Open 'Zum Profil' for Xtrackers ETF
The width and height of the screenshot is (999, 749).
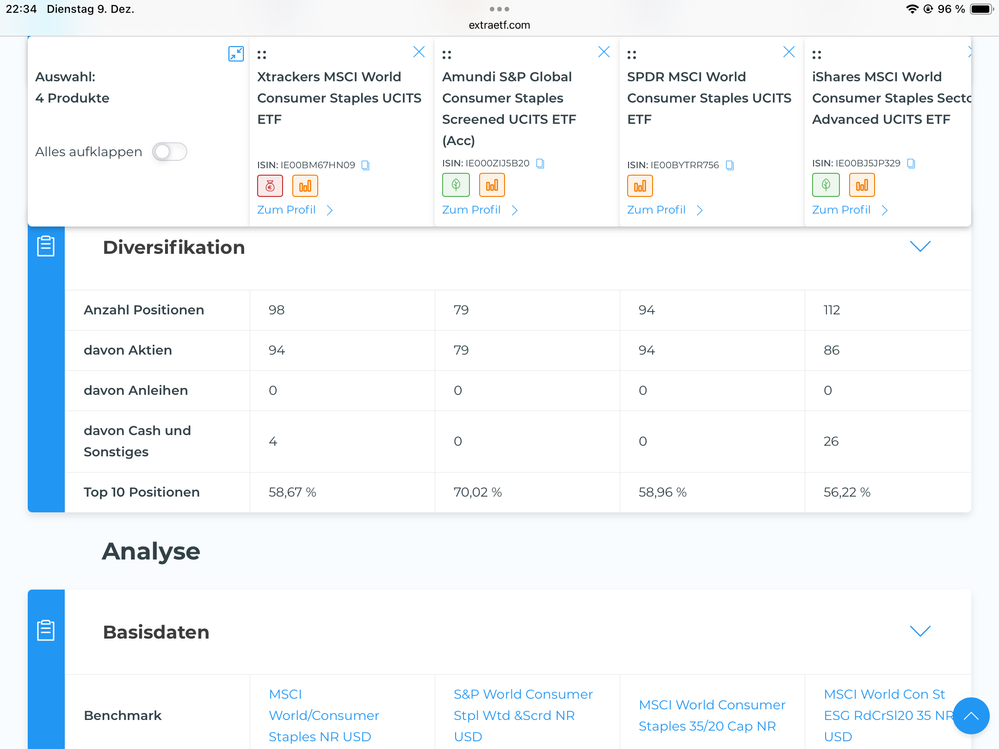295,210
